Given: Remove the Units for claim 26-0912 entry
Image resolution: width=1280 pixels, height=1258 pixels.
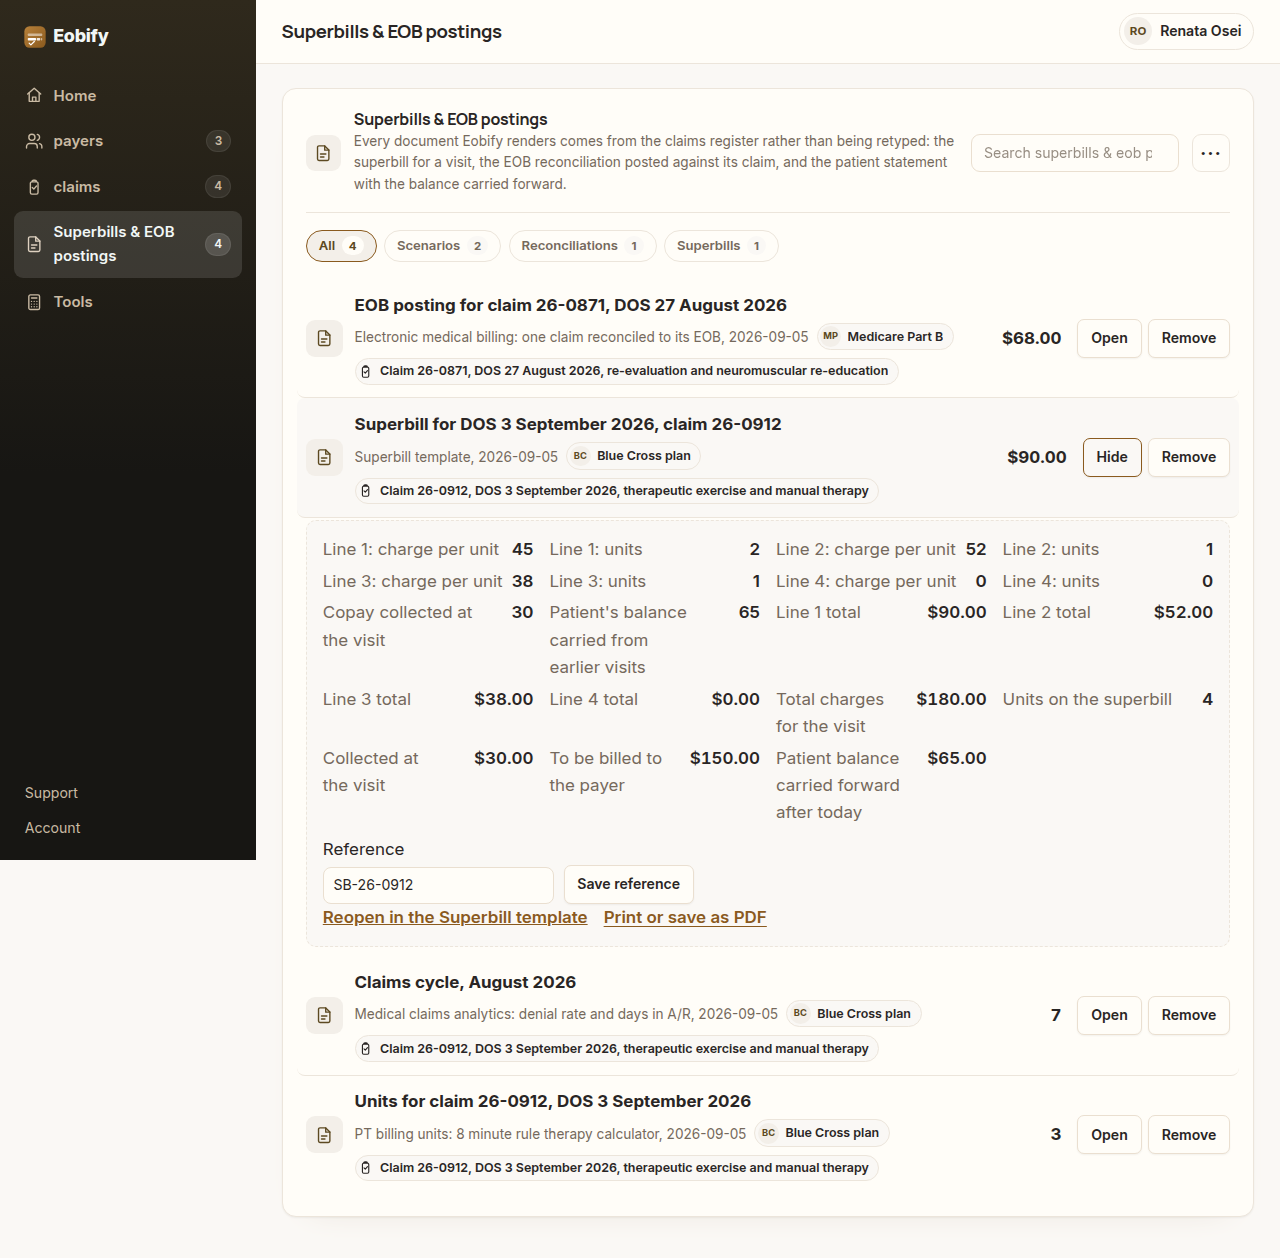Looking at the screenshot, I should (1189, 1135).
